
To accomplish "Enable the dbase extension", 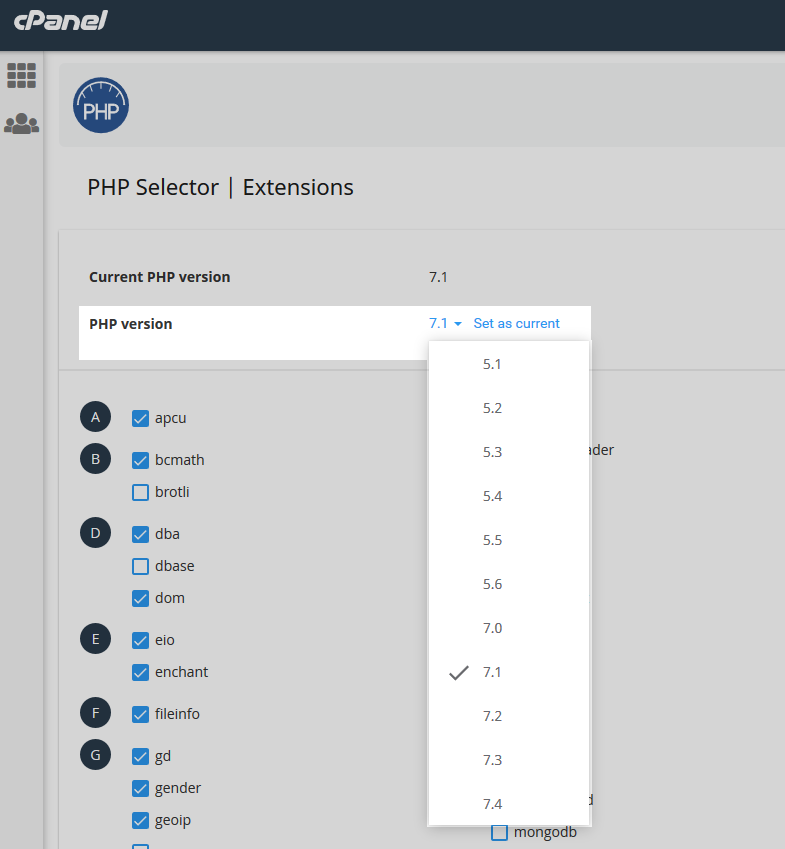I will tap(140, 566).
